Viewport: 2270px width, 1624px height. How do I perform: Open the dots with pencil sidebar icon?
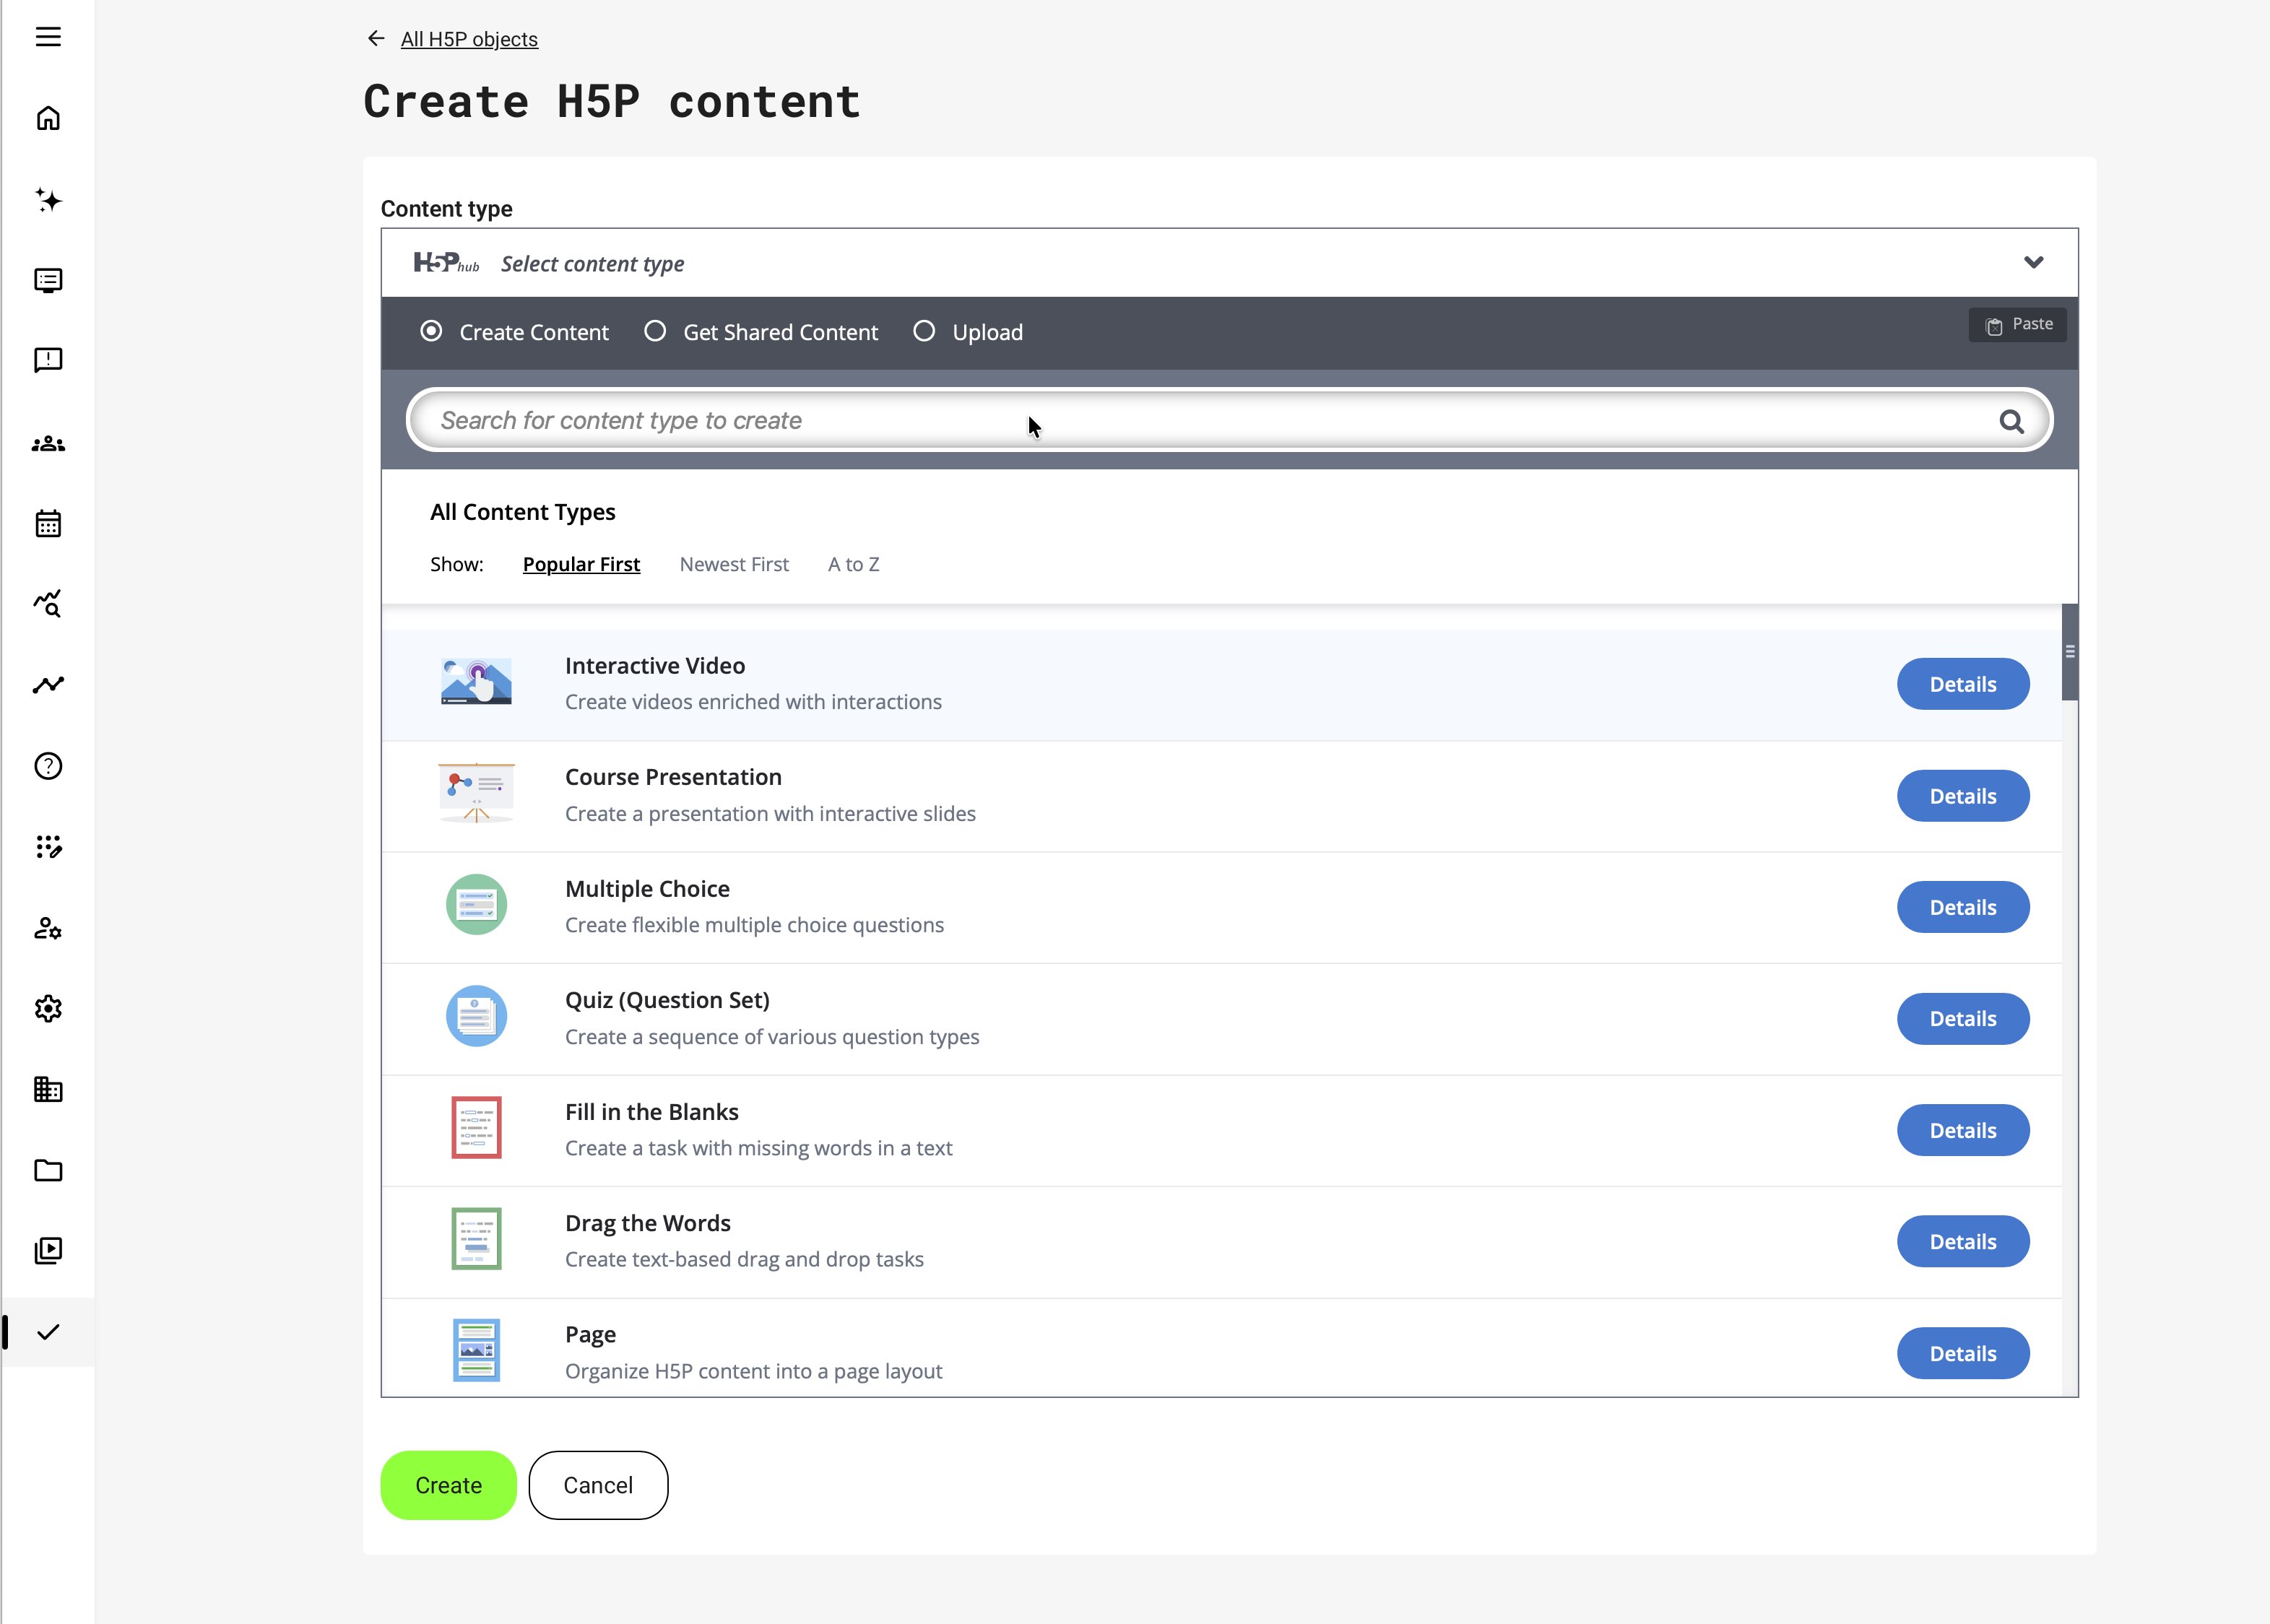pyautogui.click(x=48, y=847)
